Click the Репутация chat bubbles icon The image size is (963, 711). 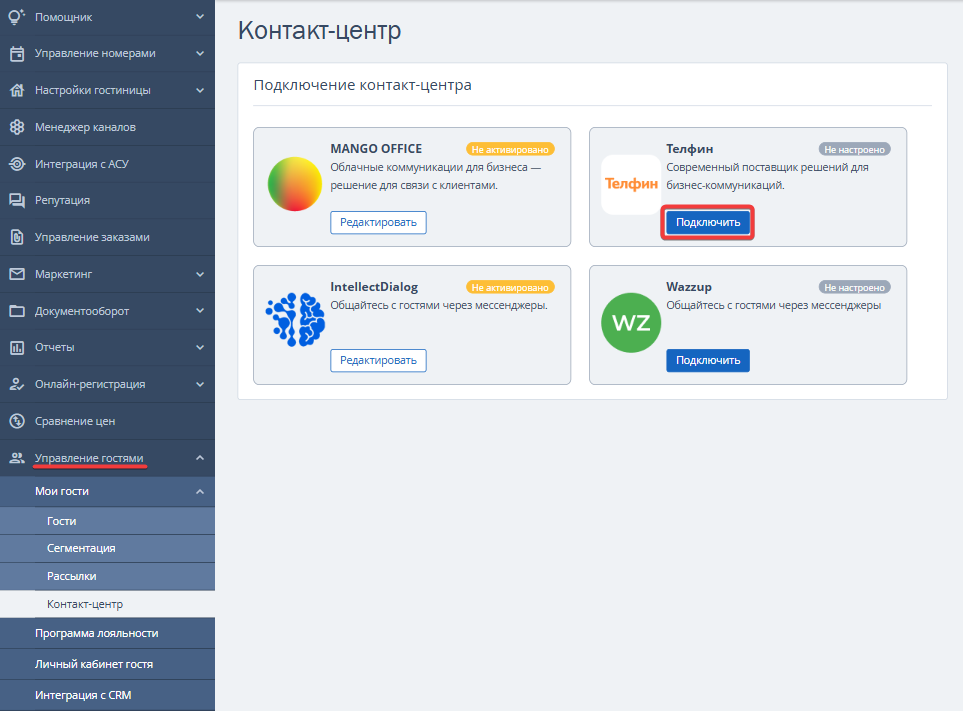[16, 200]
